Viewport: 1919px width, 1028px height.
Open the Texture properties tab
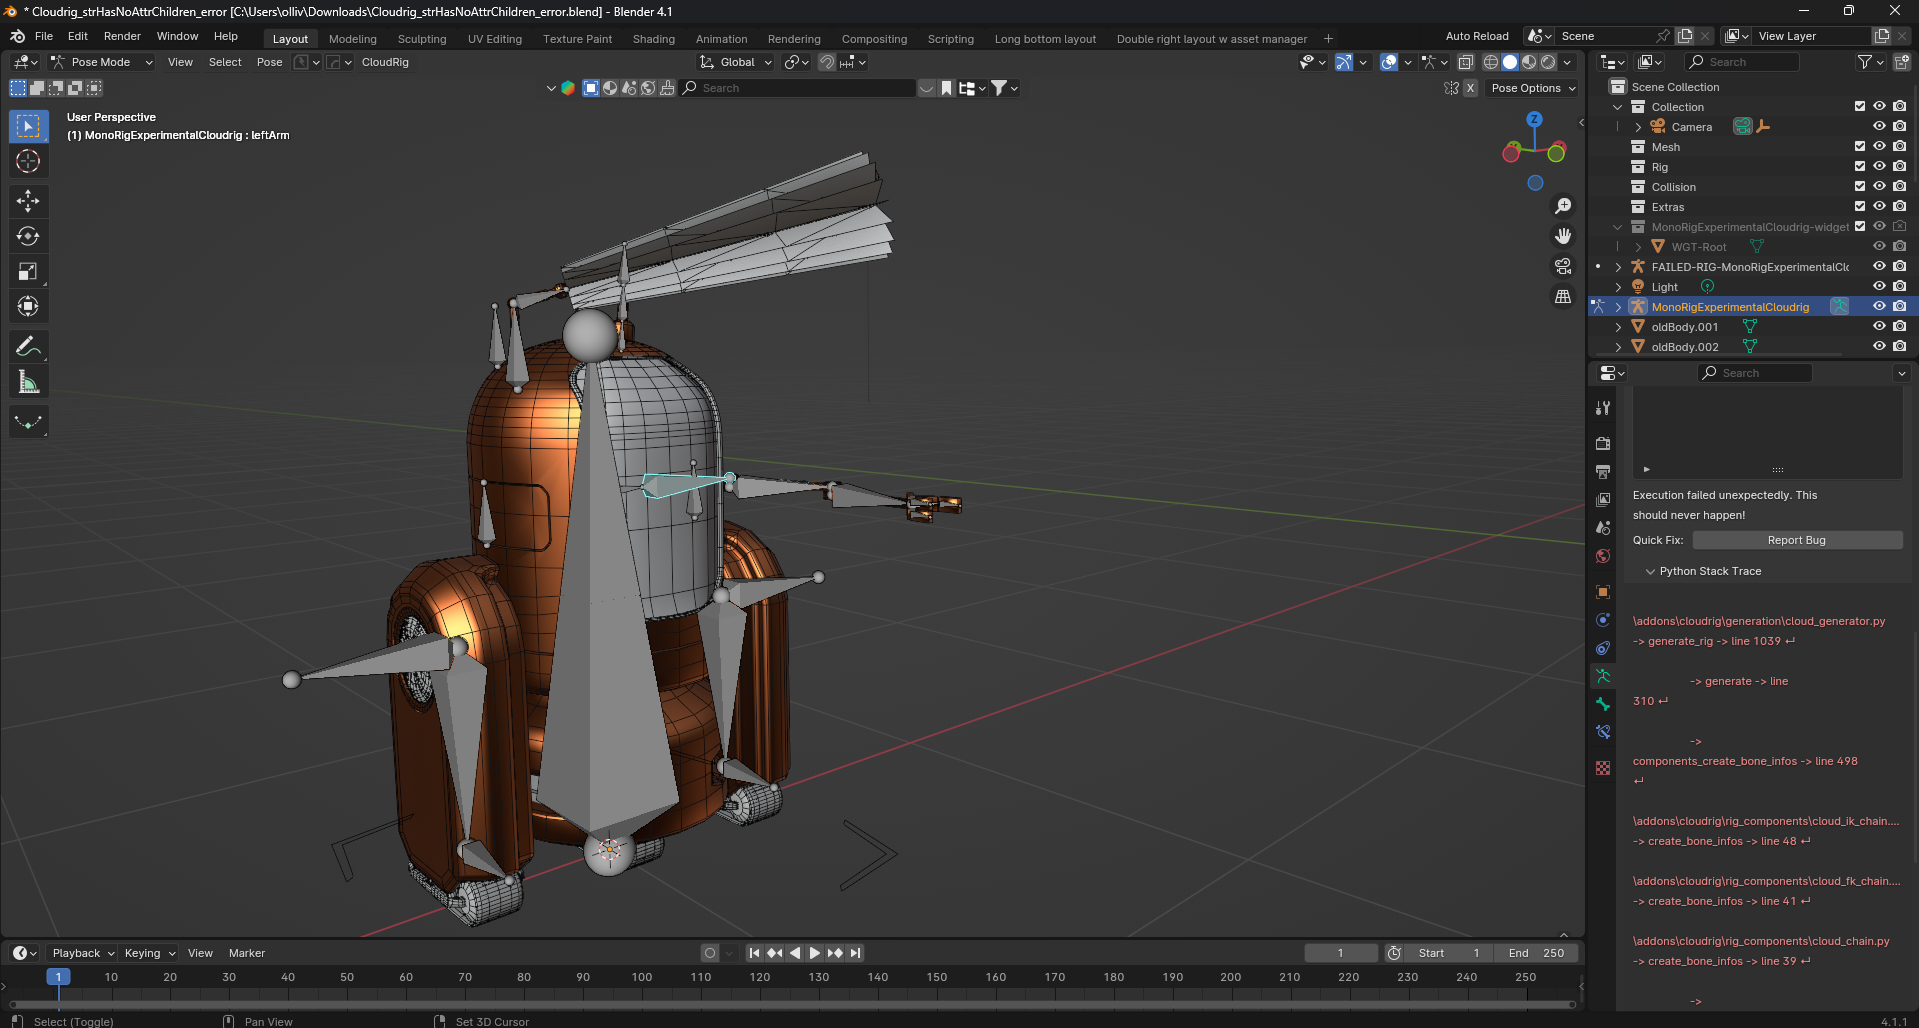[1603, 768]
